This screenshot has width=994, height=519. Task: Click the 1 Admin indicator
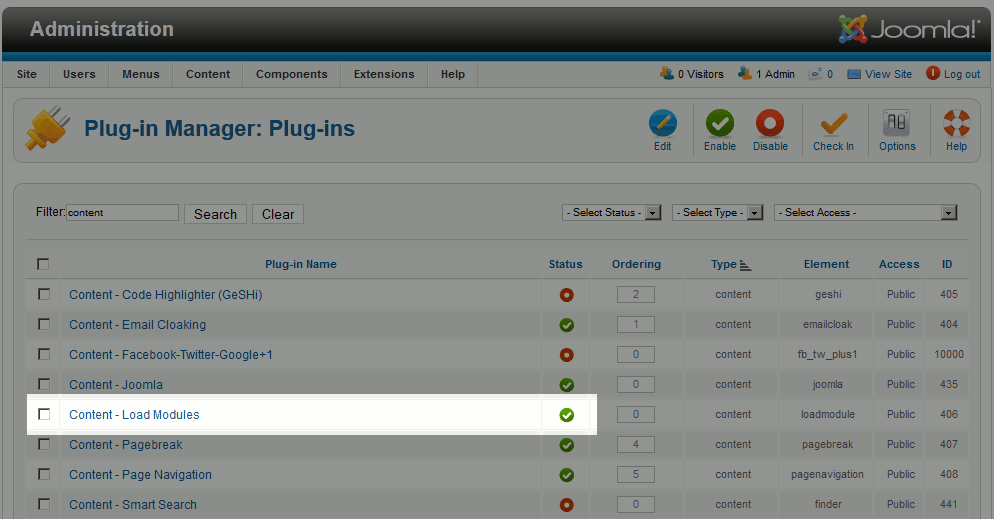pos(766,74)
